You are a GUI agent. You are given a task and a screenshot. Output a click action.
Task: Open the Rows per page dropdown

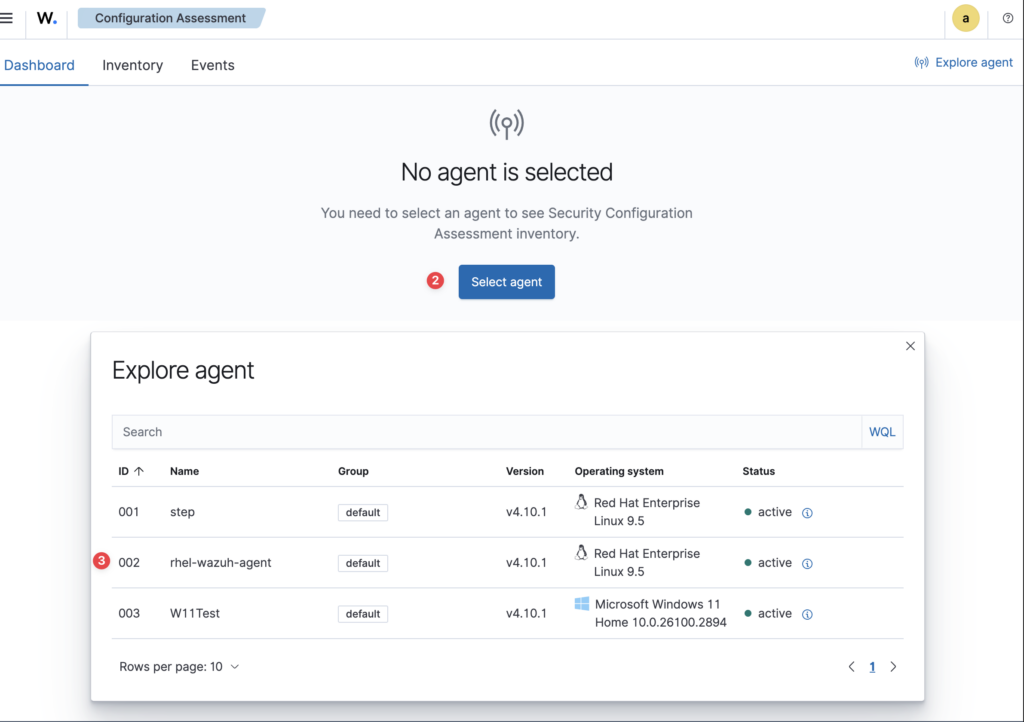coord(179,667)
